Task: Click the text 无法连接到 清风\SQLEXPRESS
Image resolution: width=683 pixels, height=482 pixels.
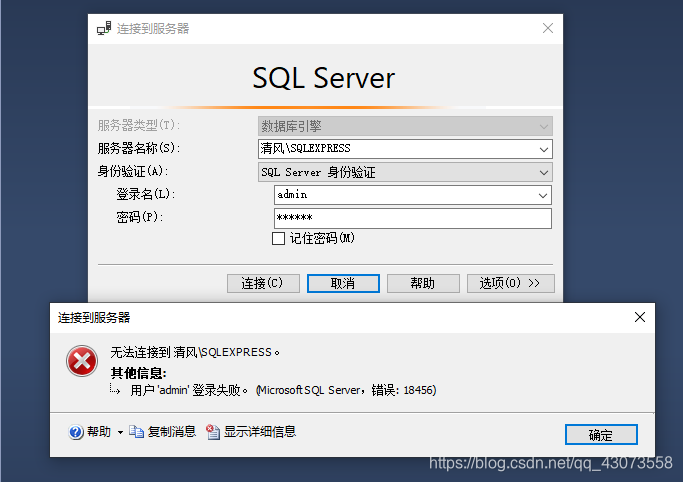Action: (x=195, y=352)
